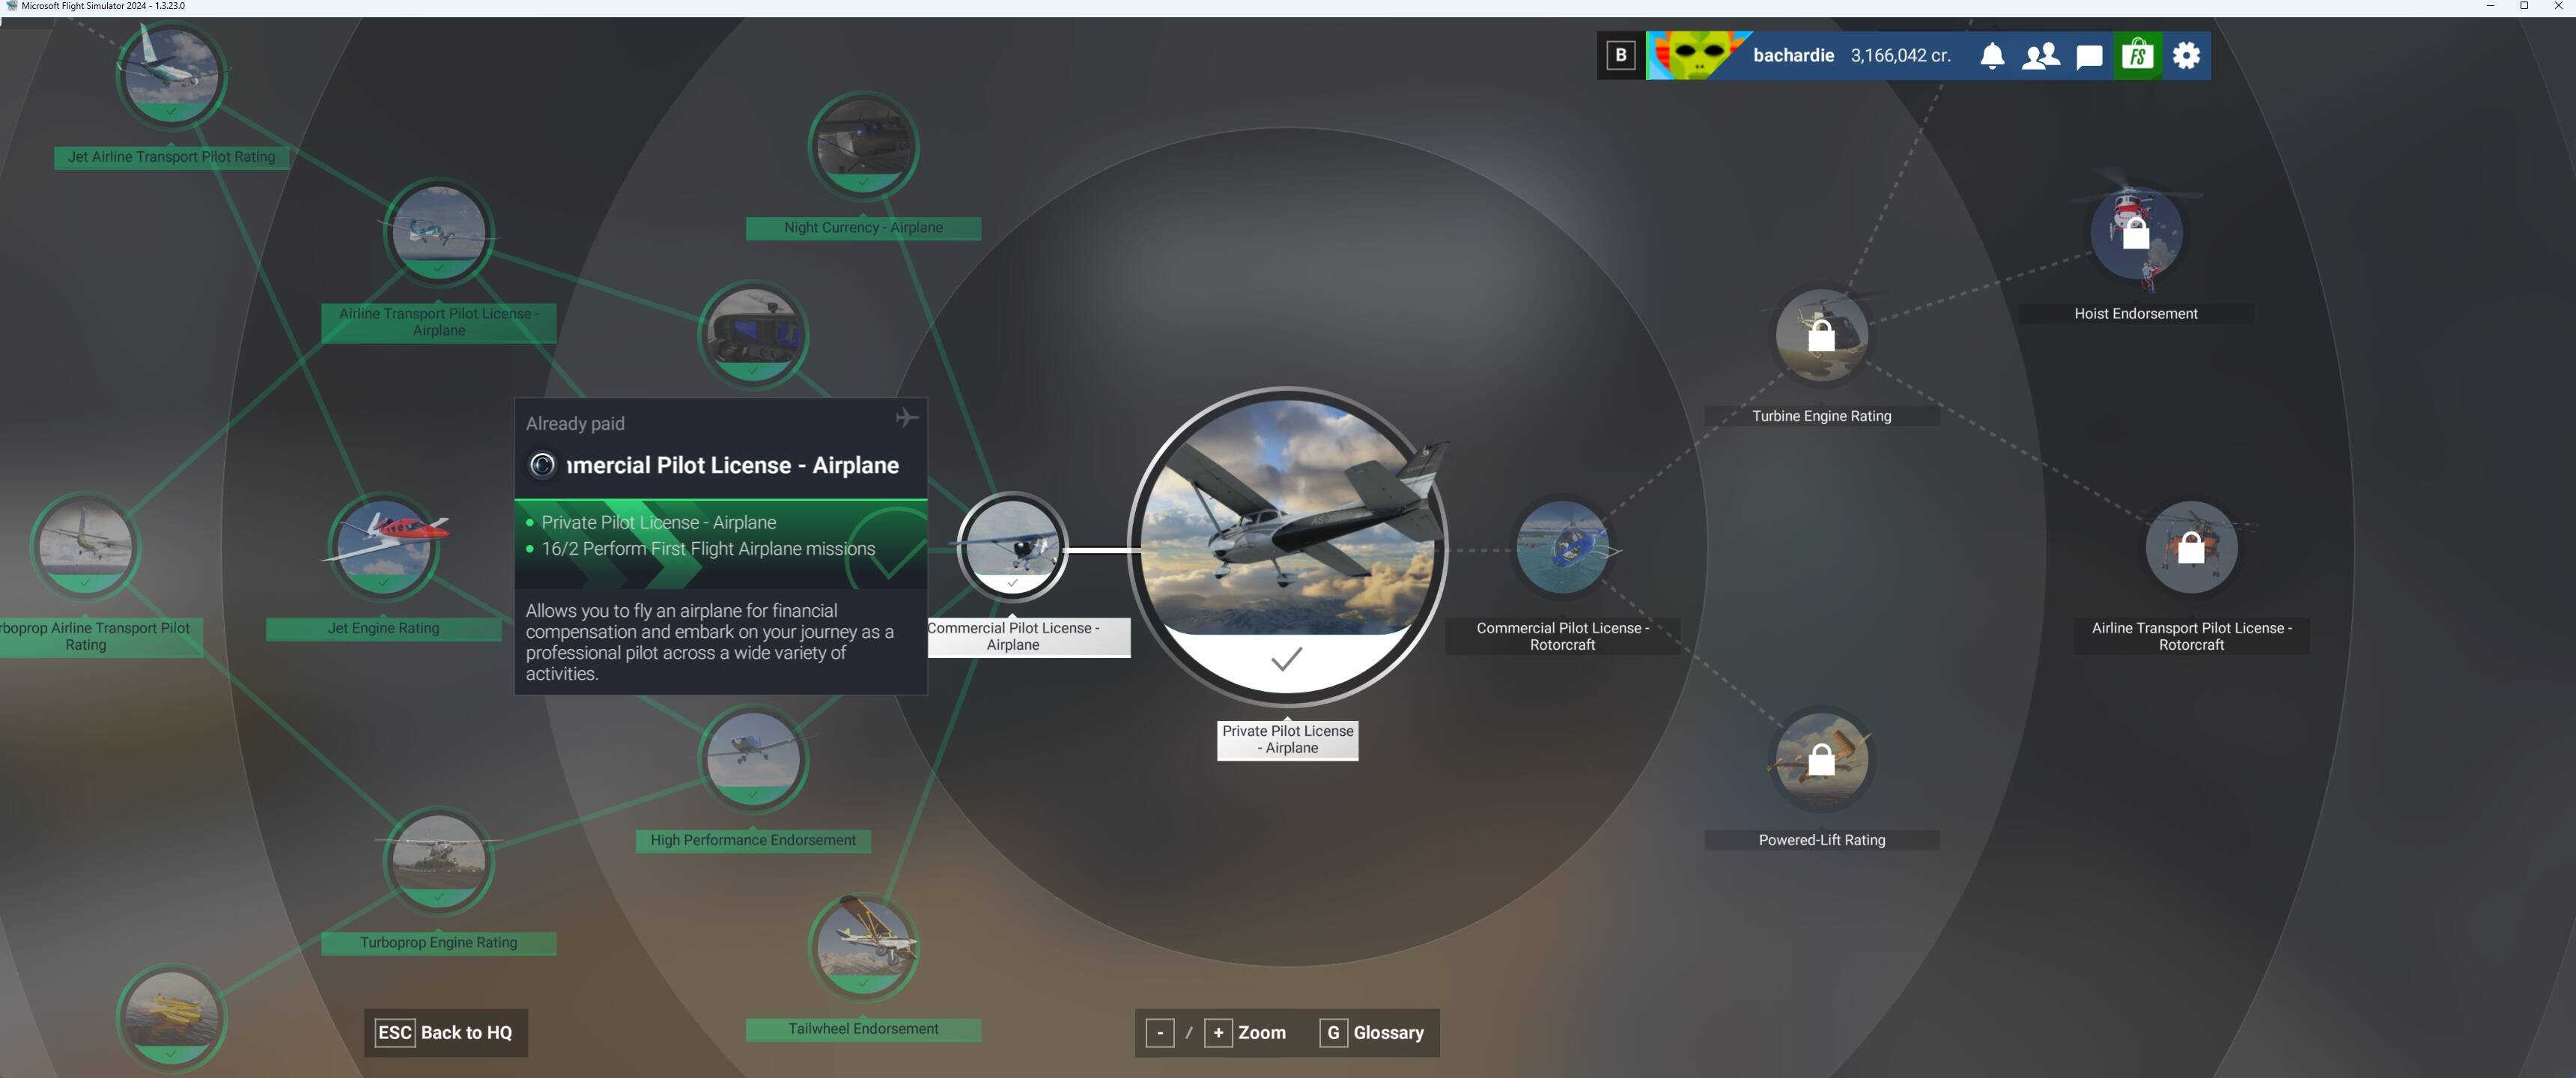The width and height of the screenshot is (2576, 1078).
Task: Click the Commercial Pilot License - Rotorcraft label
Action: coord(1562,637)
